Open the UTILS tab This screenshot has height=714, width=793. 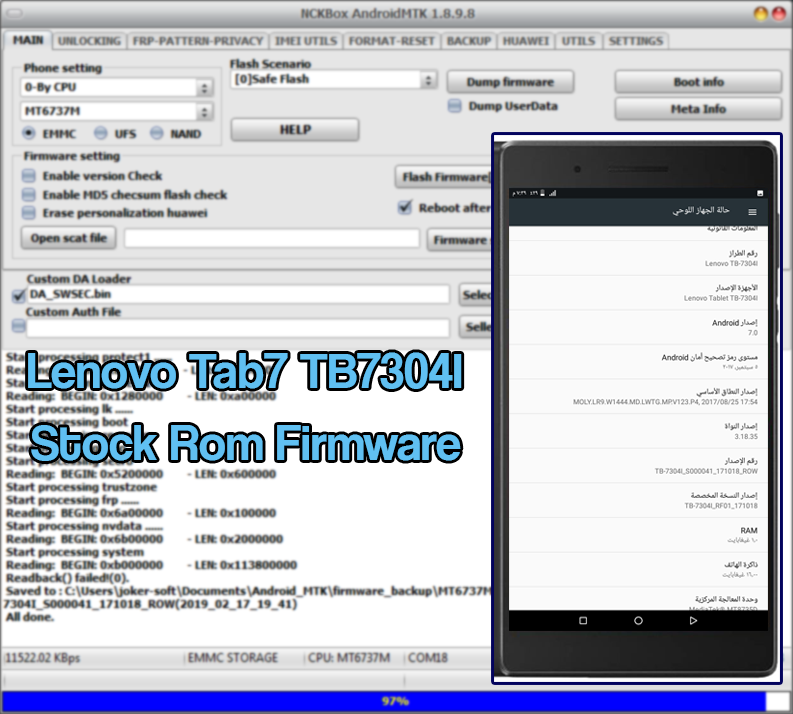pos(578,41)
